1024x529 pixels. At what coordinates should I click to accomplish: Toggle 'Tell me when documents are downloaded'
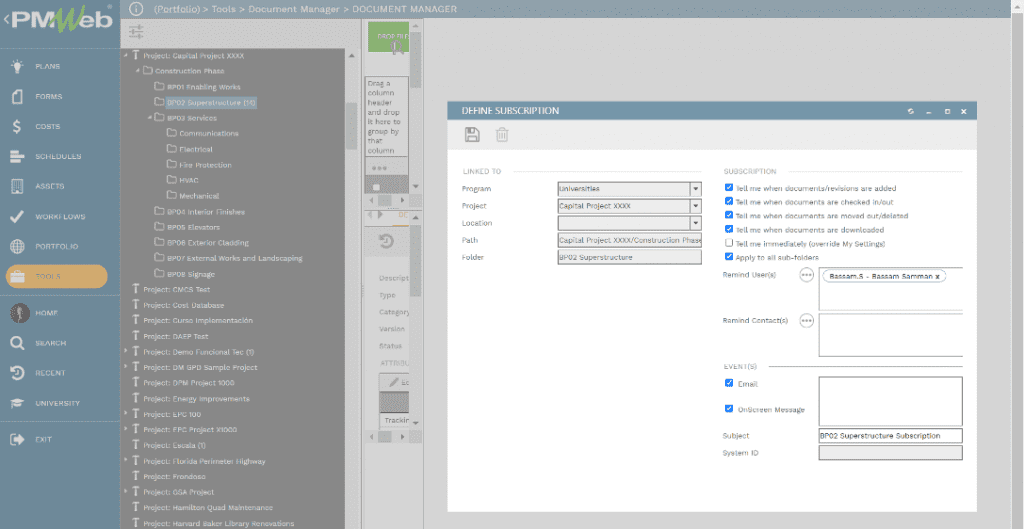729,229
